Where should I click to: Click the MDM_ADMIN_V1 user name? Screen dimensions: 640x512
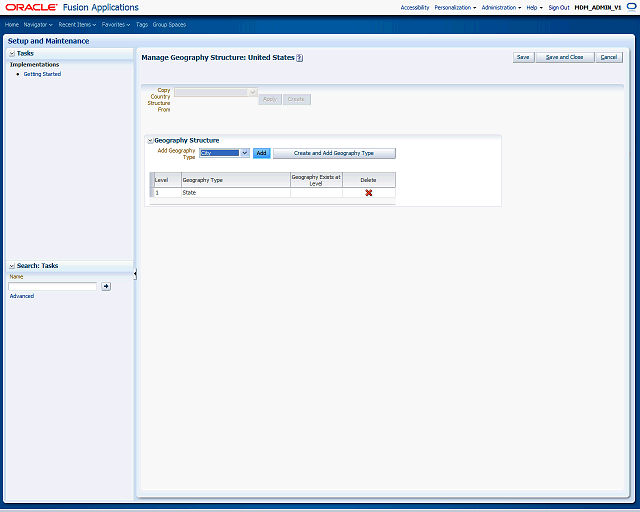click(x=598, y=7)
